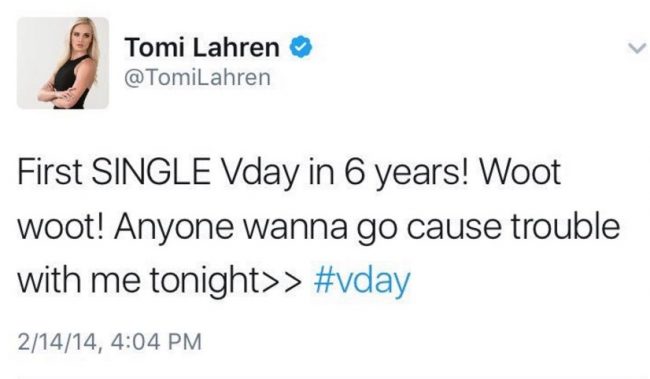This screenshot has height=379, width=650.
Task: Open the tweet options chevron menu
Action: [x=637, y=49]
